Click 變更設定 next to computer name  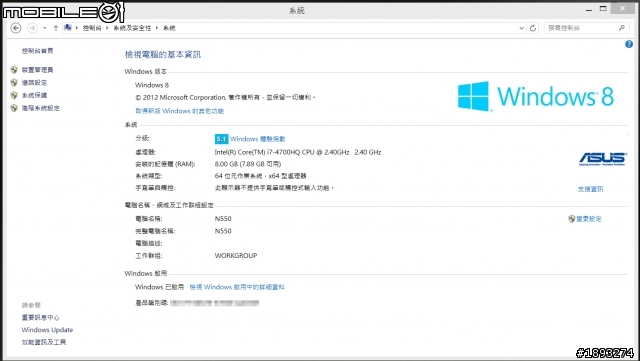coord(589,219)
